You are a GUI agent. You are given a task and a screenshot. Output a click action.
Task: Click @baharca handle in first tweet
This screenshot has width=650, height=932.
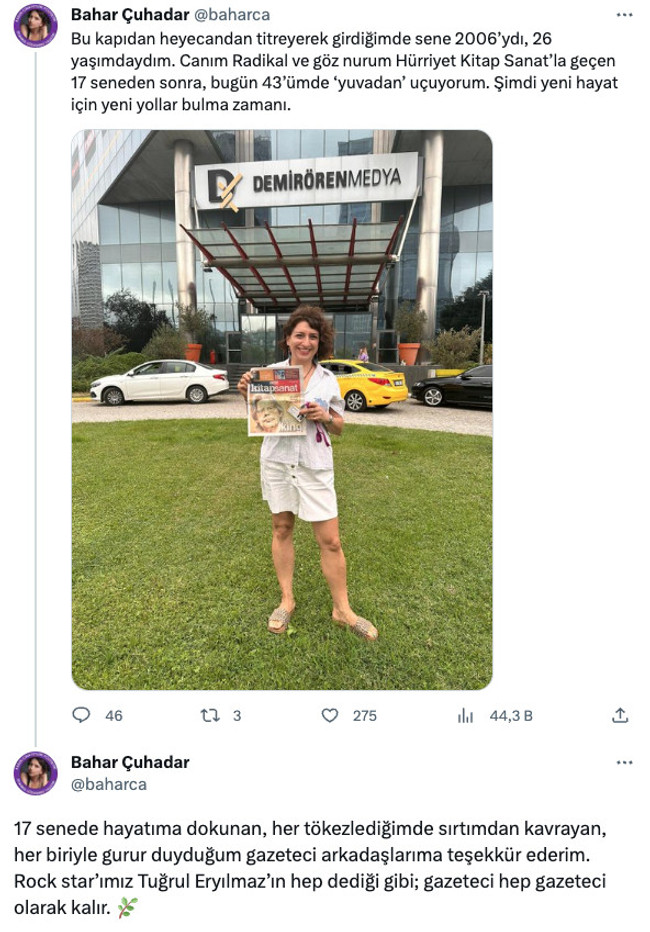[232, 14]
